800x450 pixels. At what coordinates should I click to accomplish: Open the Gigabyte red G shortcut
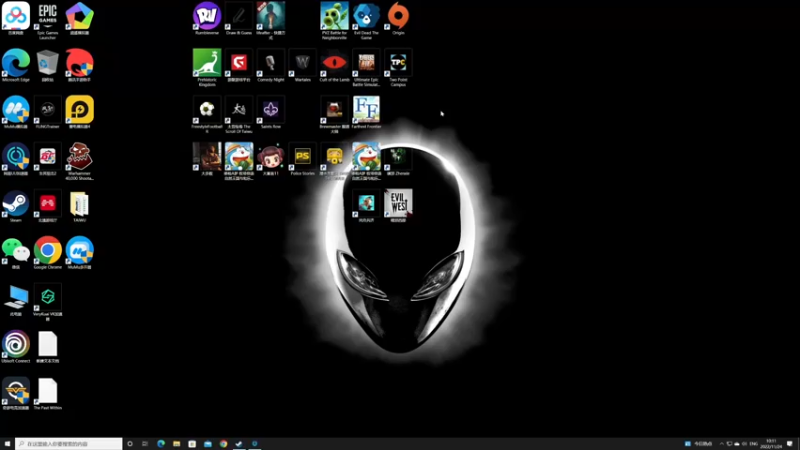(239, 66)
